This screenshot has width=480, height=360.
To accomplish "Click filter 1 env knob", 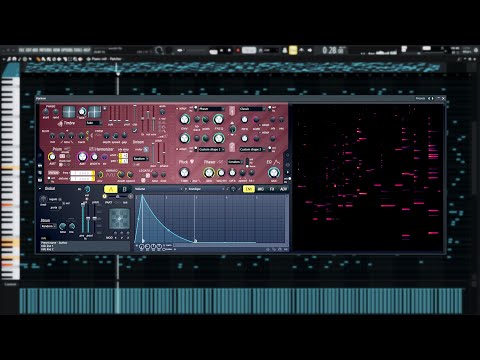I will [184, 119].
